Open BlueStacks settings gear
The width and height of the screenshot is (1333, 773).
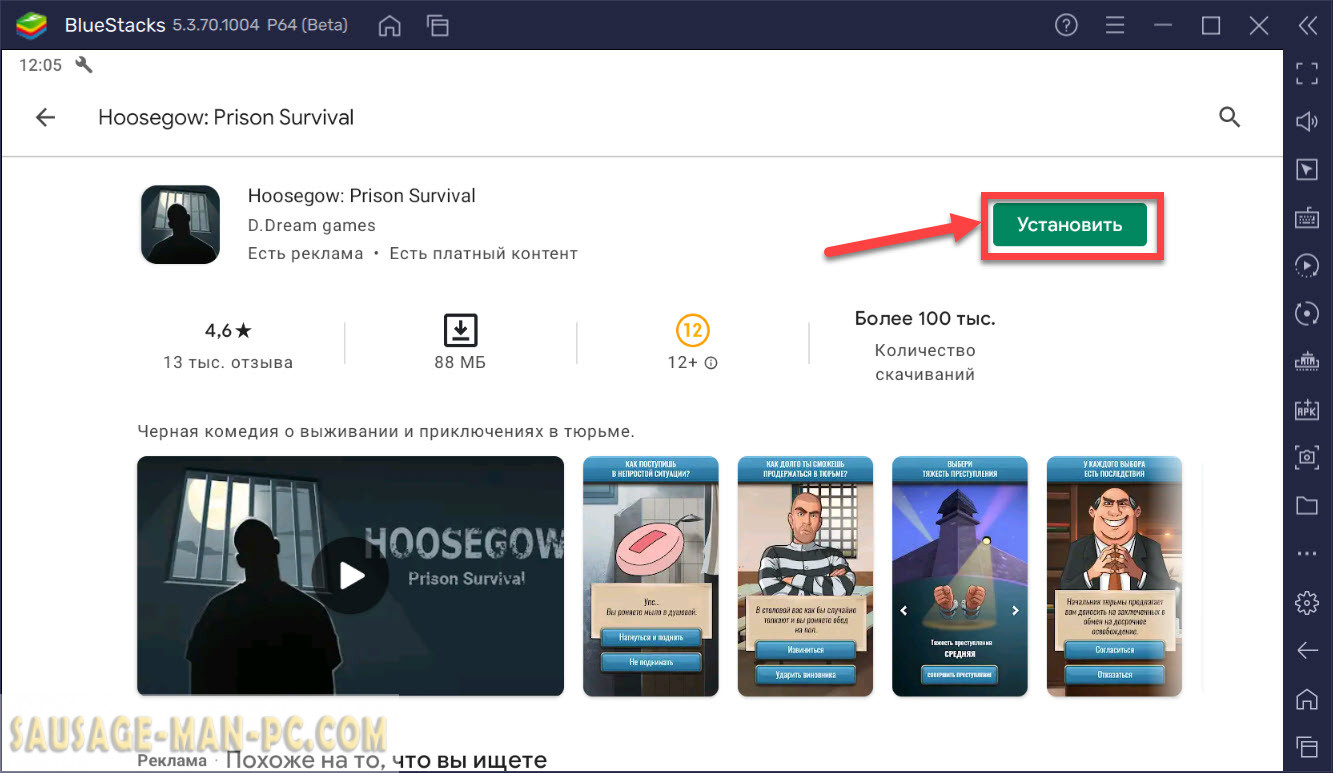[1307, 602]
